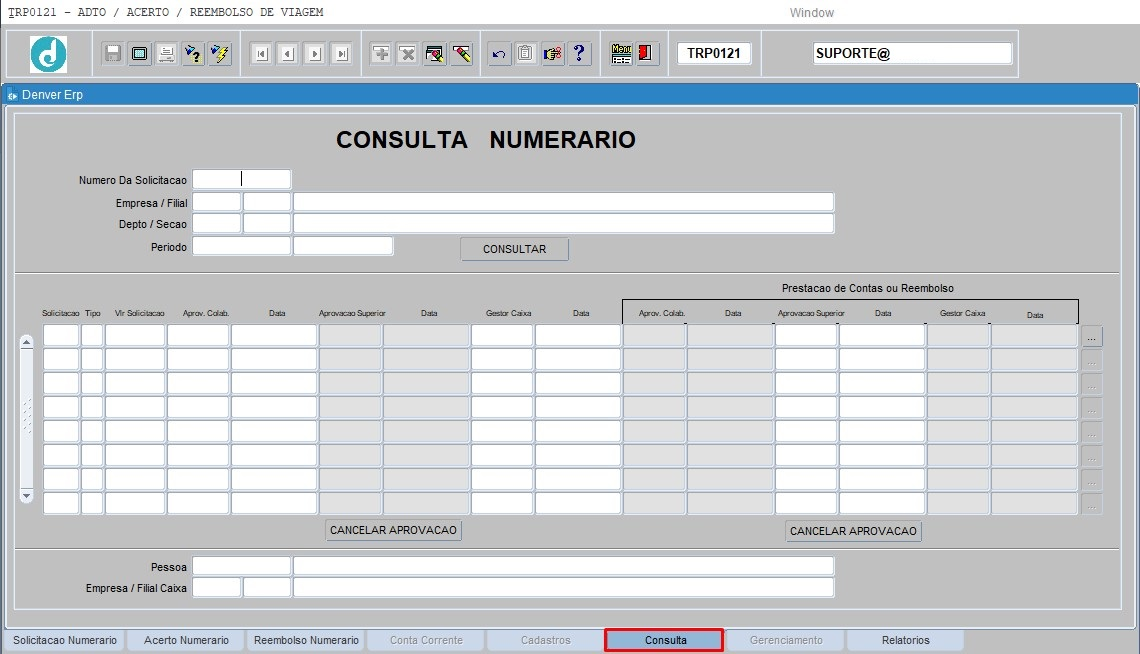1140x654 pixels.
Task: Jump to the last record in toolbar
Action: pyautogui.click(x=342, y=54)
